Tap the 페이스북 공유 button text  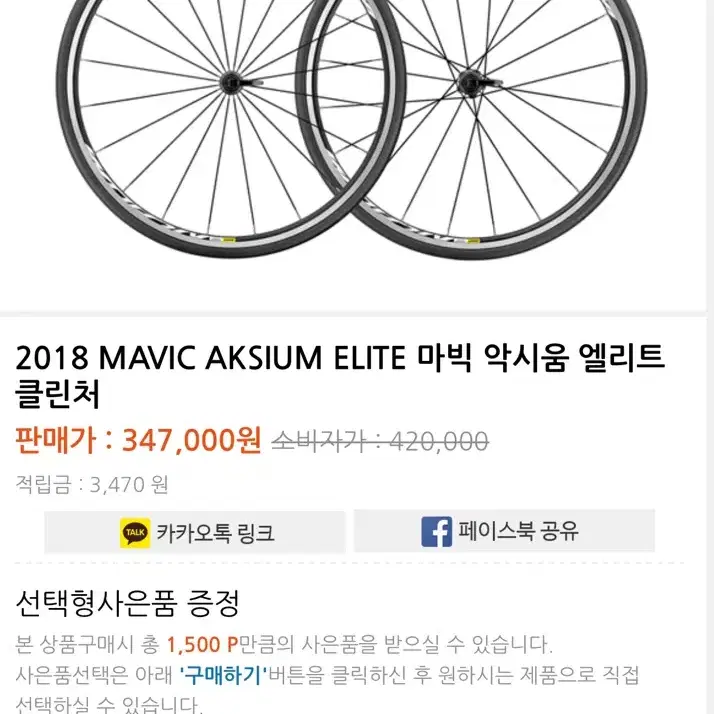coord(518,530)
